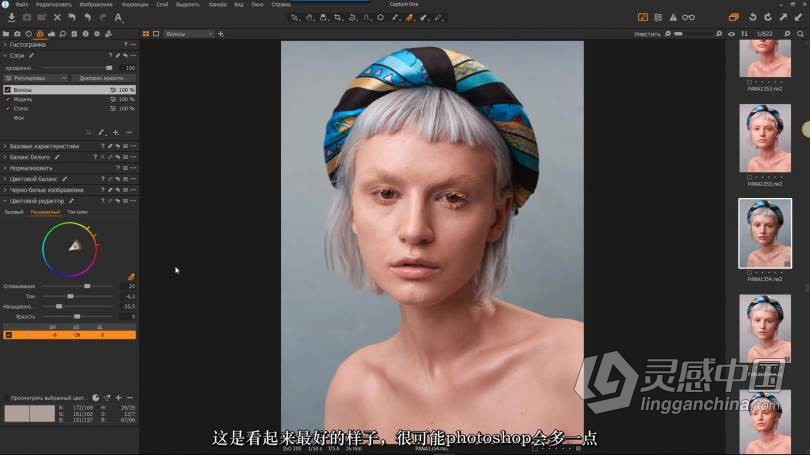Switch to the Базовый tab in color editor
810x455 pixels.
pos(14,212)
